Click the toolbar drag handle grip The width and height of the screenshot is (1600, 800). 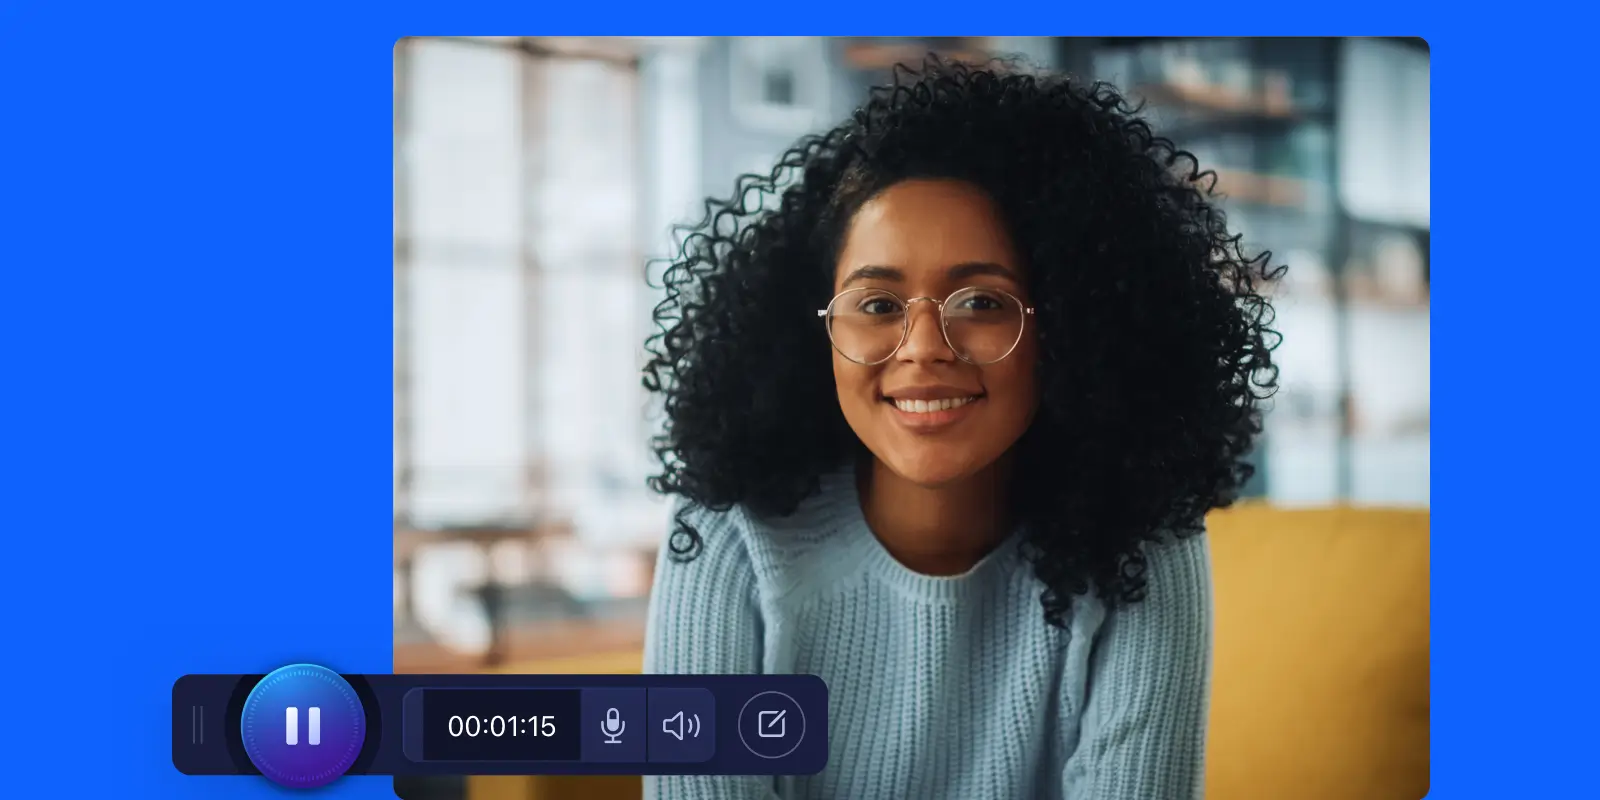pyautogui.click(x=198, y=725)
